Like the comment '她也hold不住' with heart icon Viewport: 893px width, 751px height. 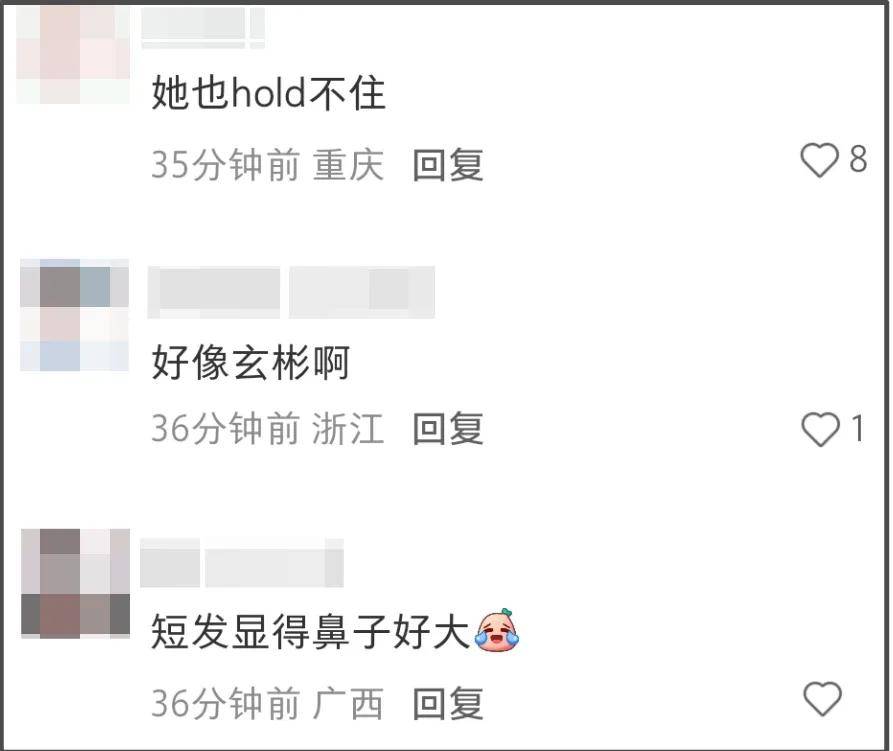click(x=820, y=160)
